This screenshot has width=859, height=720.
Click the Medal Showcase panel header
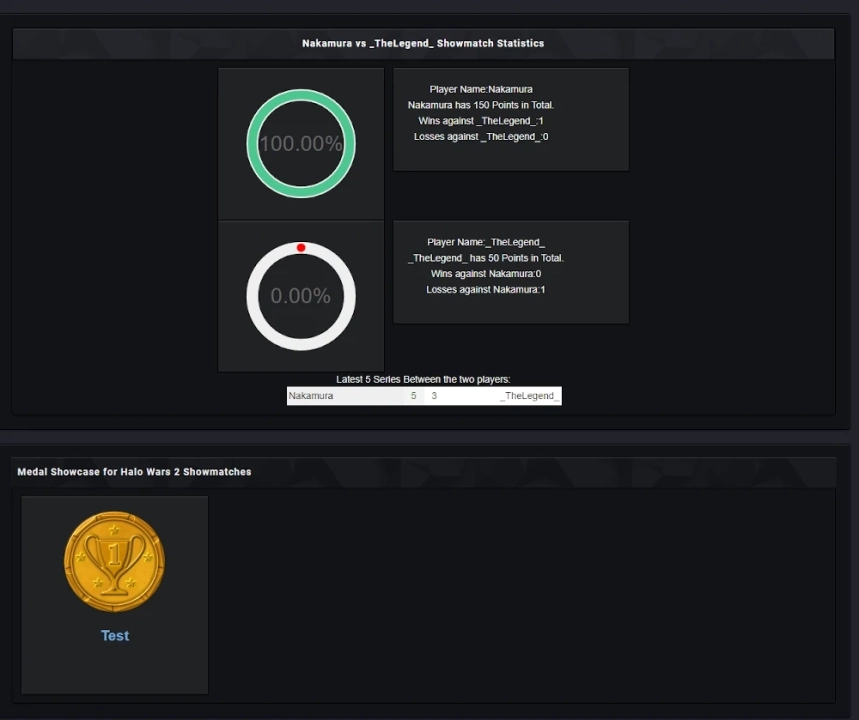pos(134,472)
